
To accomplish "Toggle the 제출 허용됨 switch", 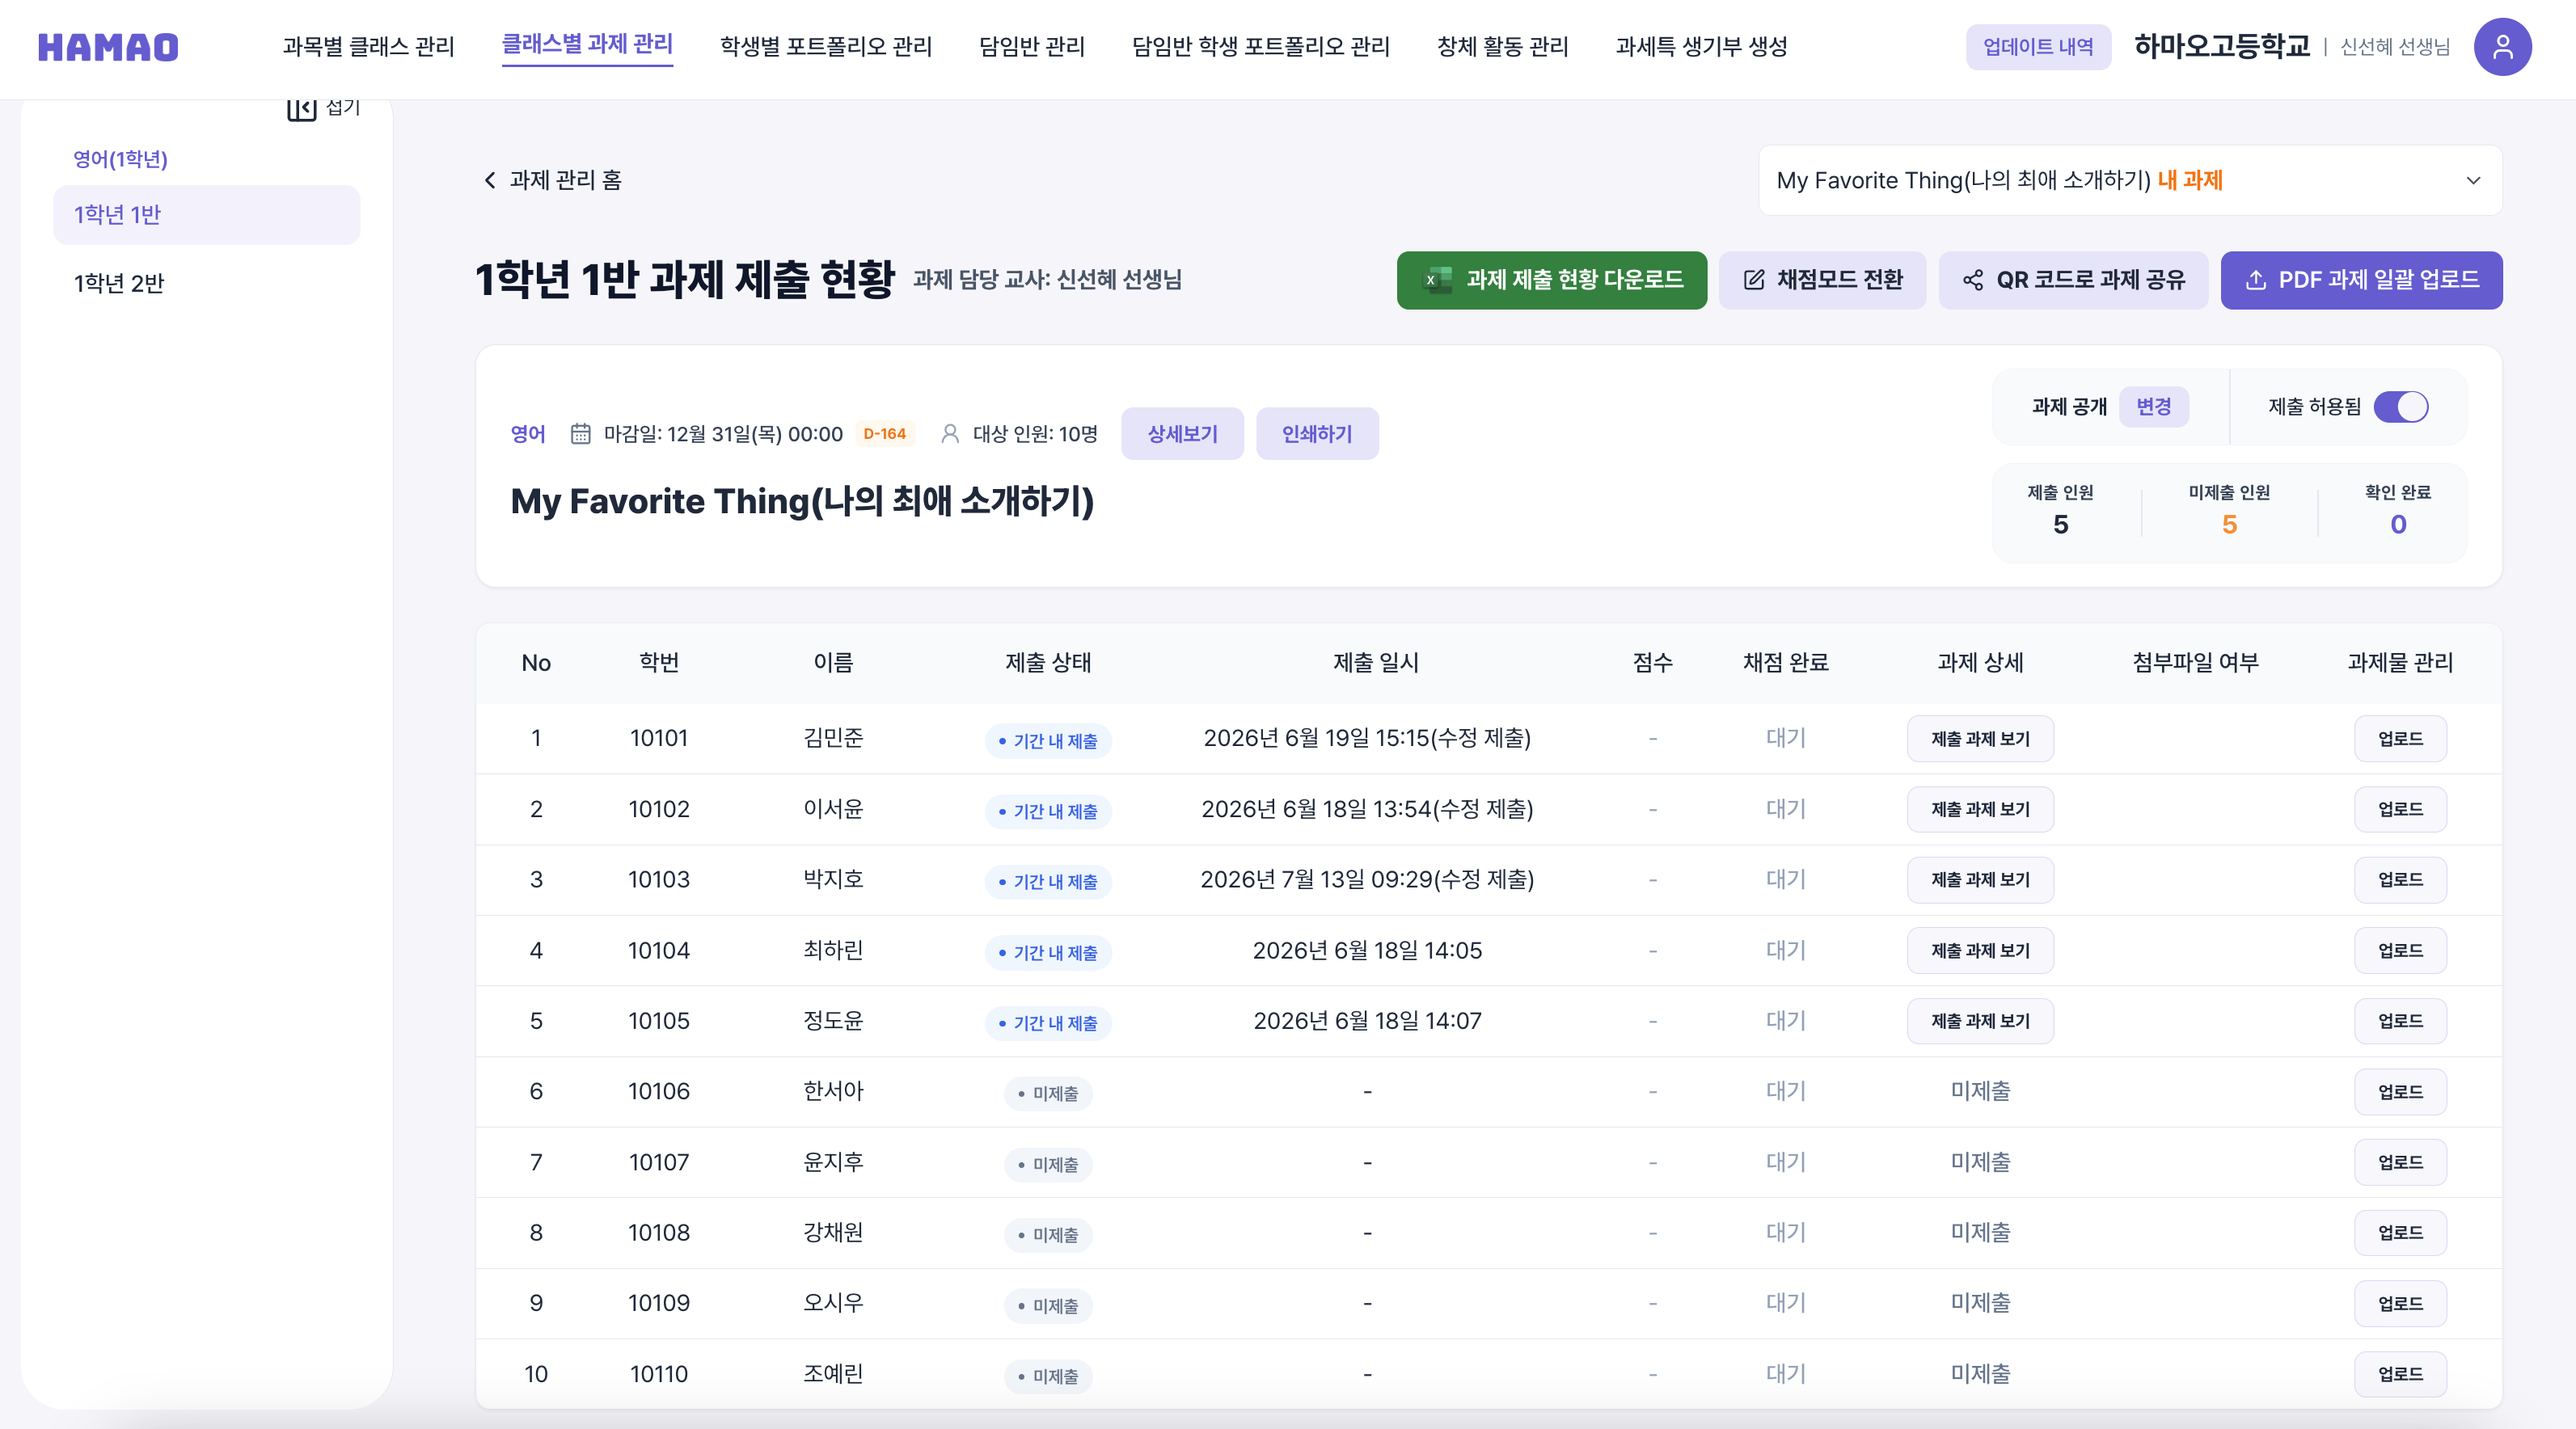I will click(2401, 407).
